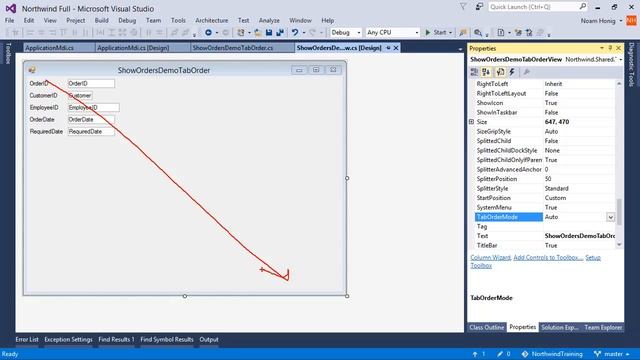Expand the Size property node
The width and height of the screenshot is (640, 360).
(x=471, y=122)
